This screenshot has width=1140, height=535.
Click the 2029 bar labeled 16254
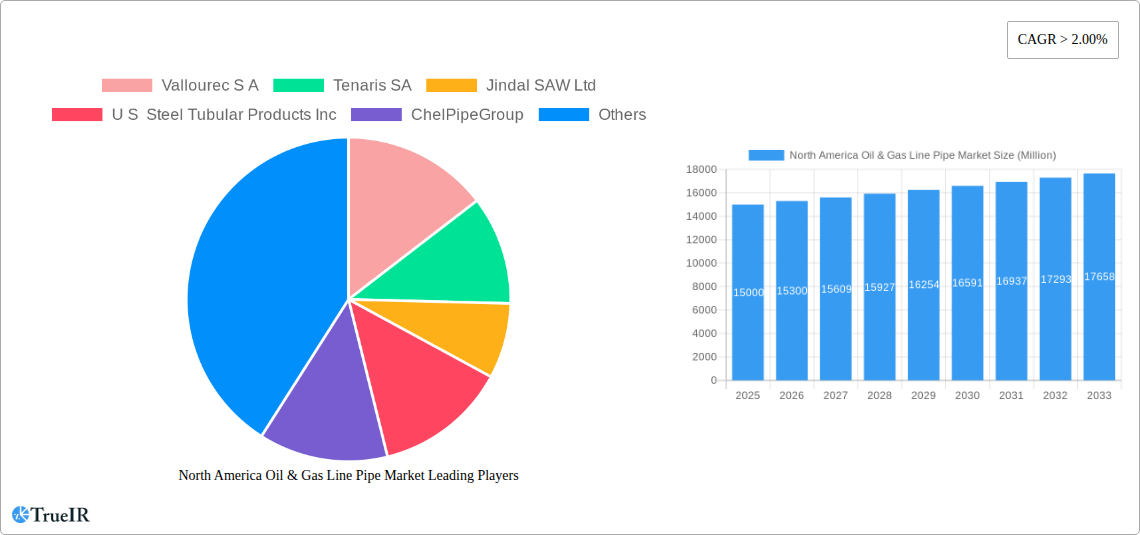point(923,285)
